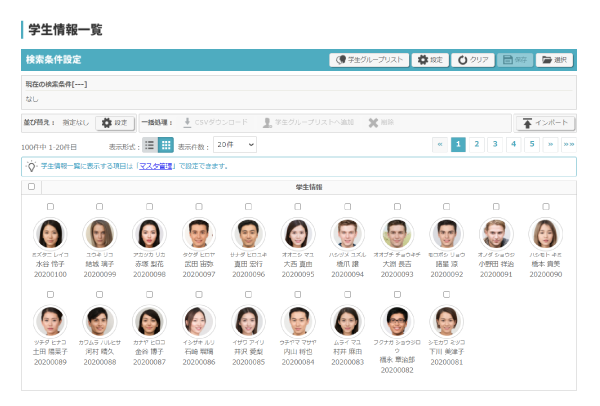600x406 pixels.
Task: Switch to list view display format
Action: click(x=150, y=145)
